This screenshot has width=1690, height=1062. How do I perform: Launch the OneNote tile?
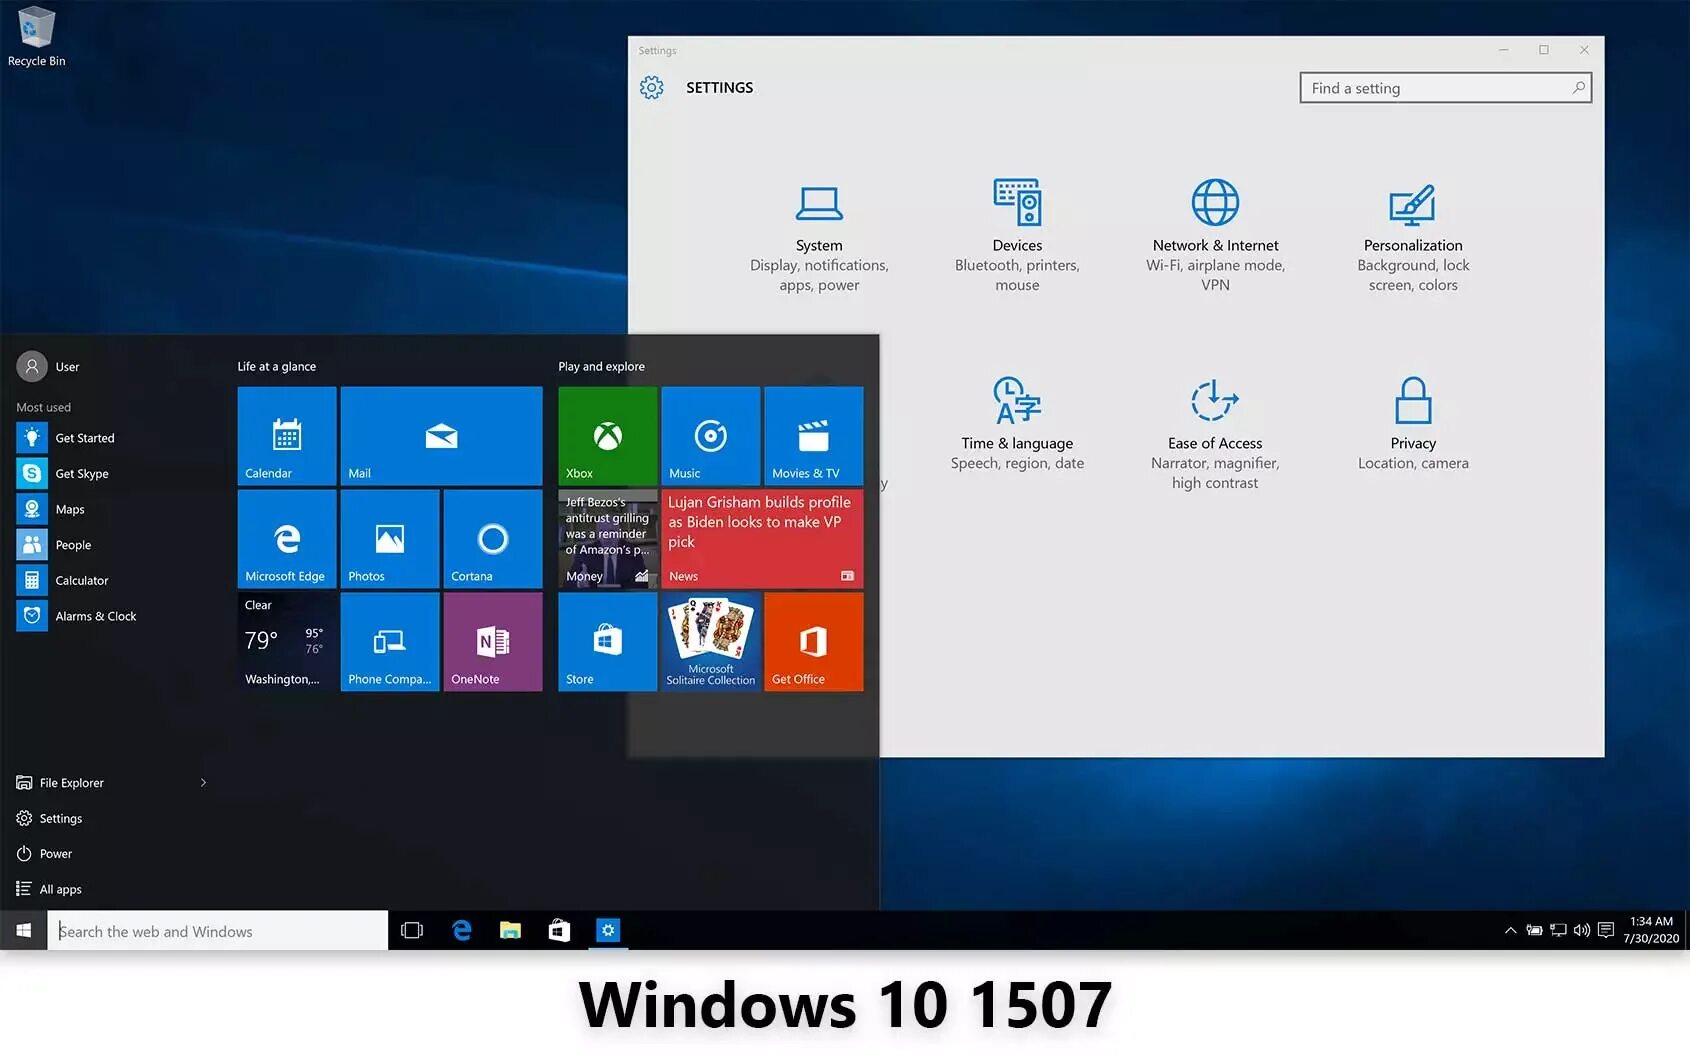pyautogui.click(x=493, y=642)
